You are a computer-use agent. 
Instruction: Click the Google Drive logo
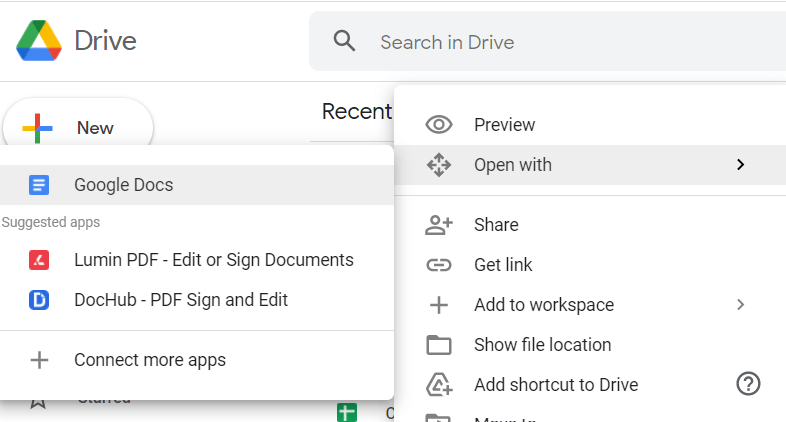(39, 42)
